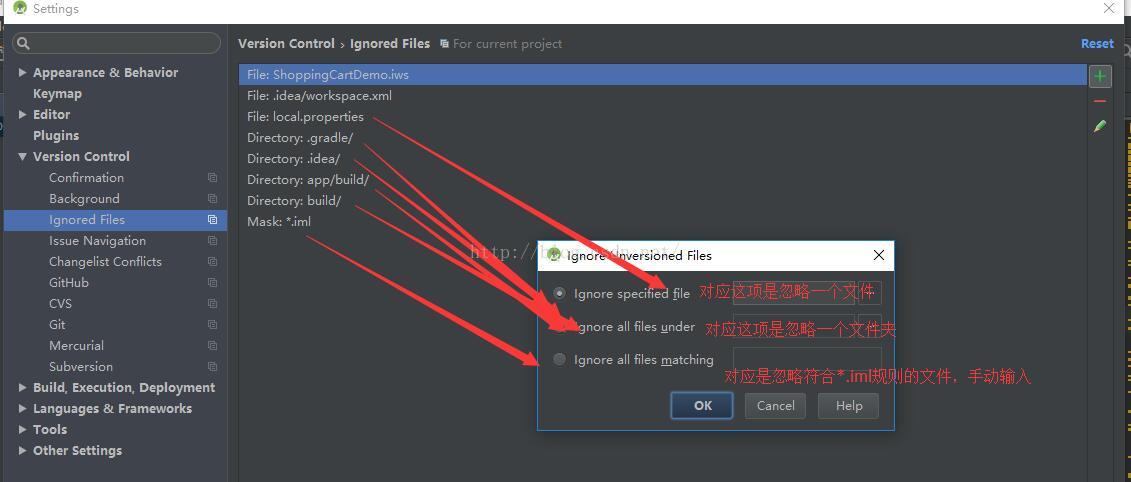Expand Build, Execution, Deployment section
Screen dimensions: 1131x482
tap(22, 387)
